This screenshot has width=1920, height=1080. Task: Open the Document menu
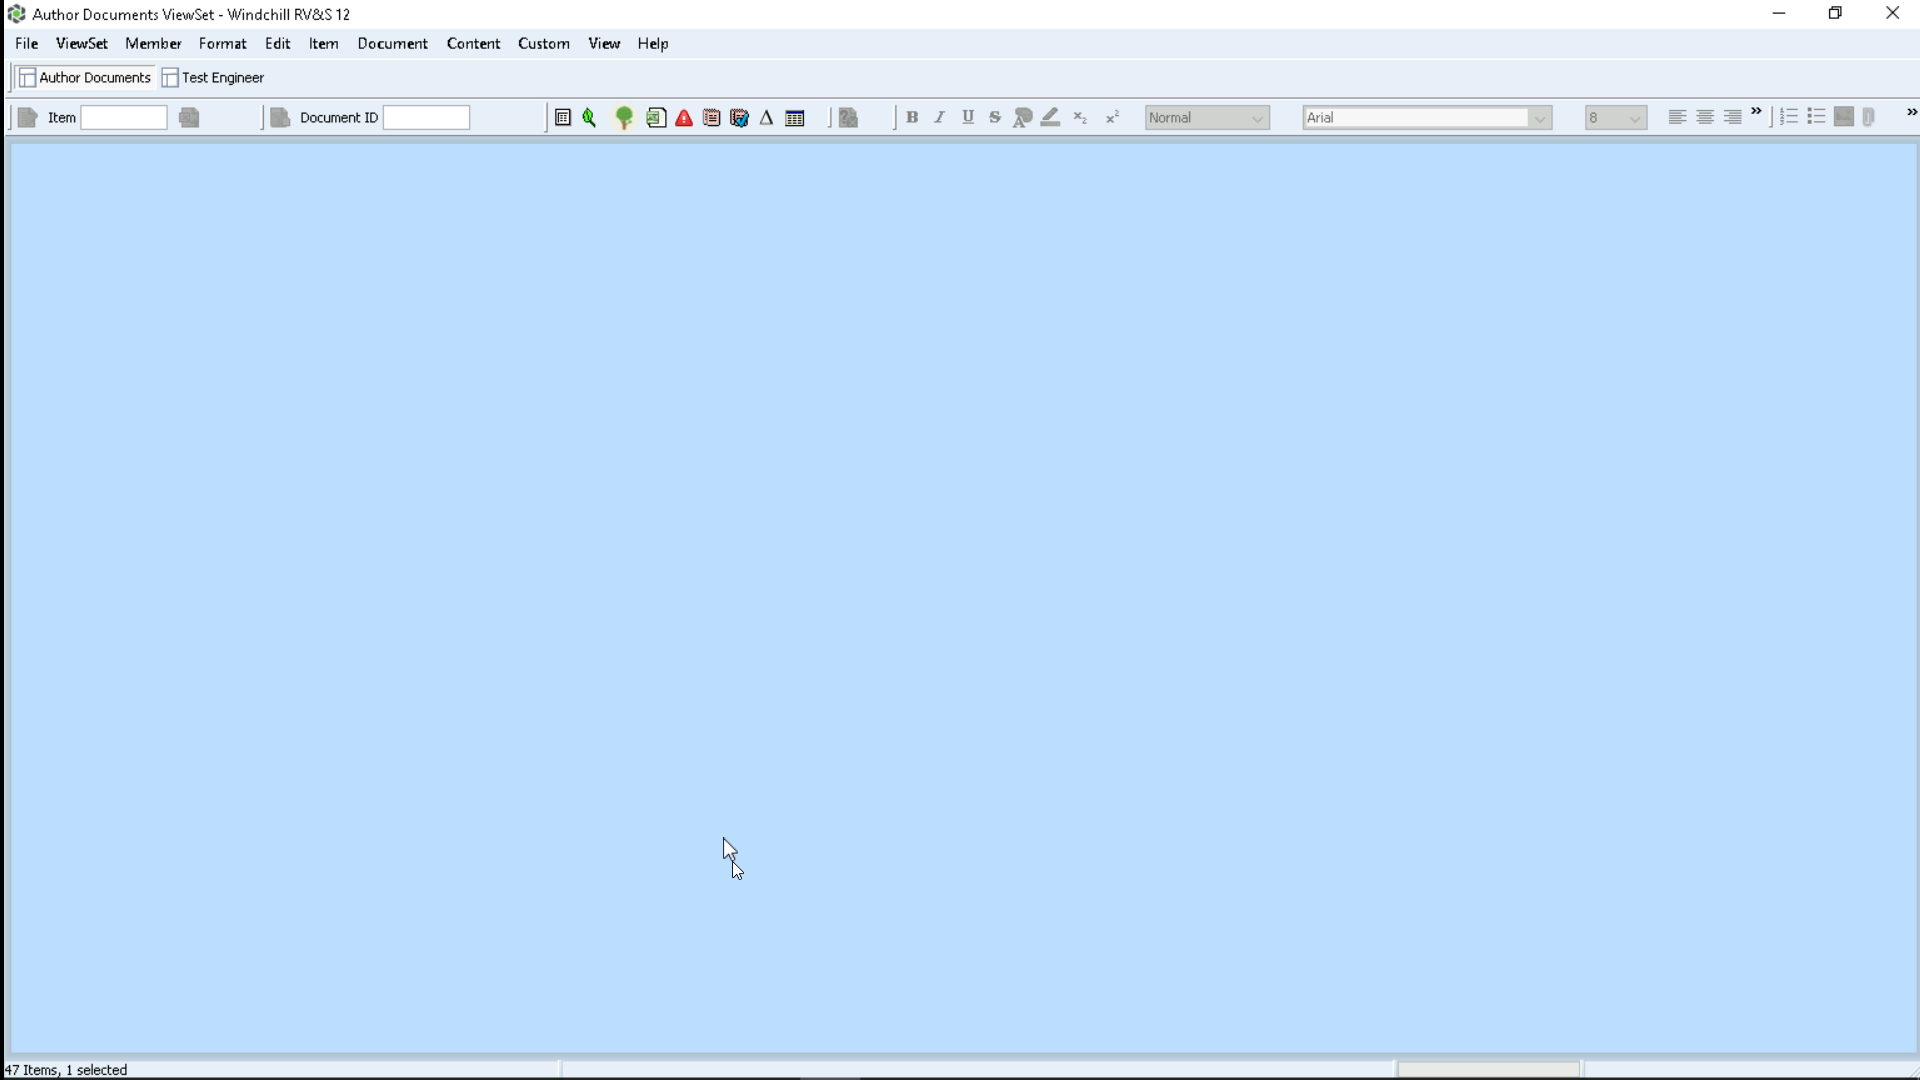tap(393, 44)
